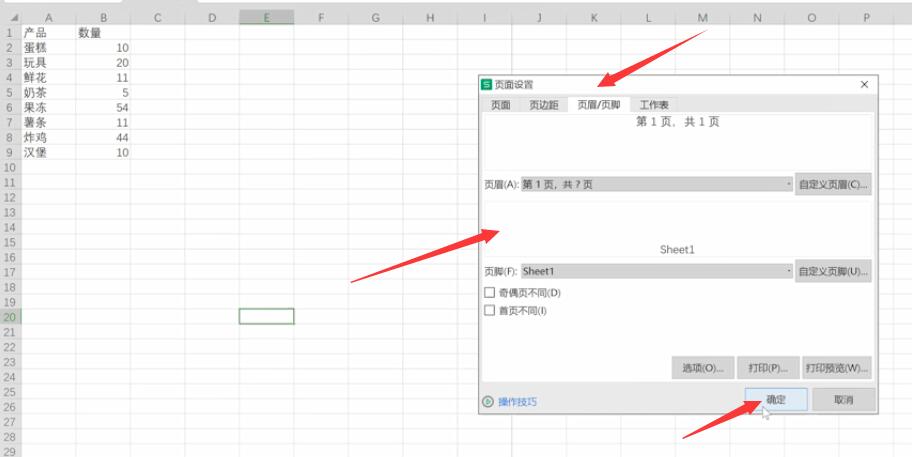Click the select-all corner of the sheet
This screenshot has width=912, height=457.
click(11, 18)
